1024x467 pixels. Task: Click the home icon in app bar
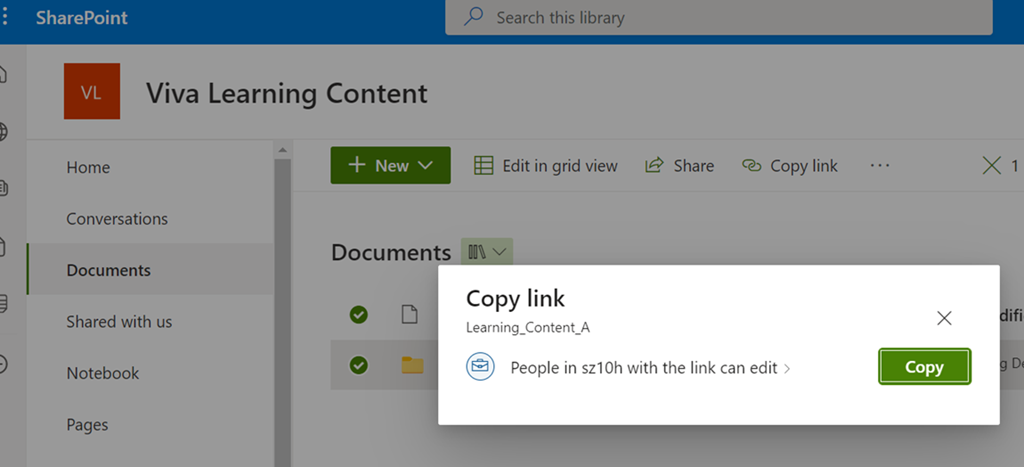(3, 74)
